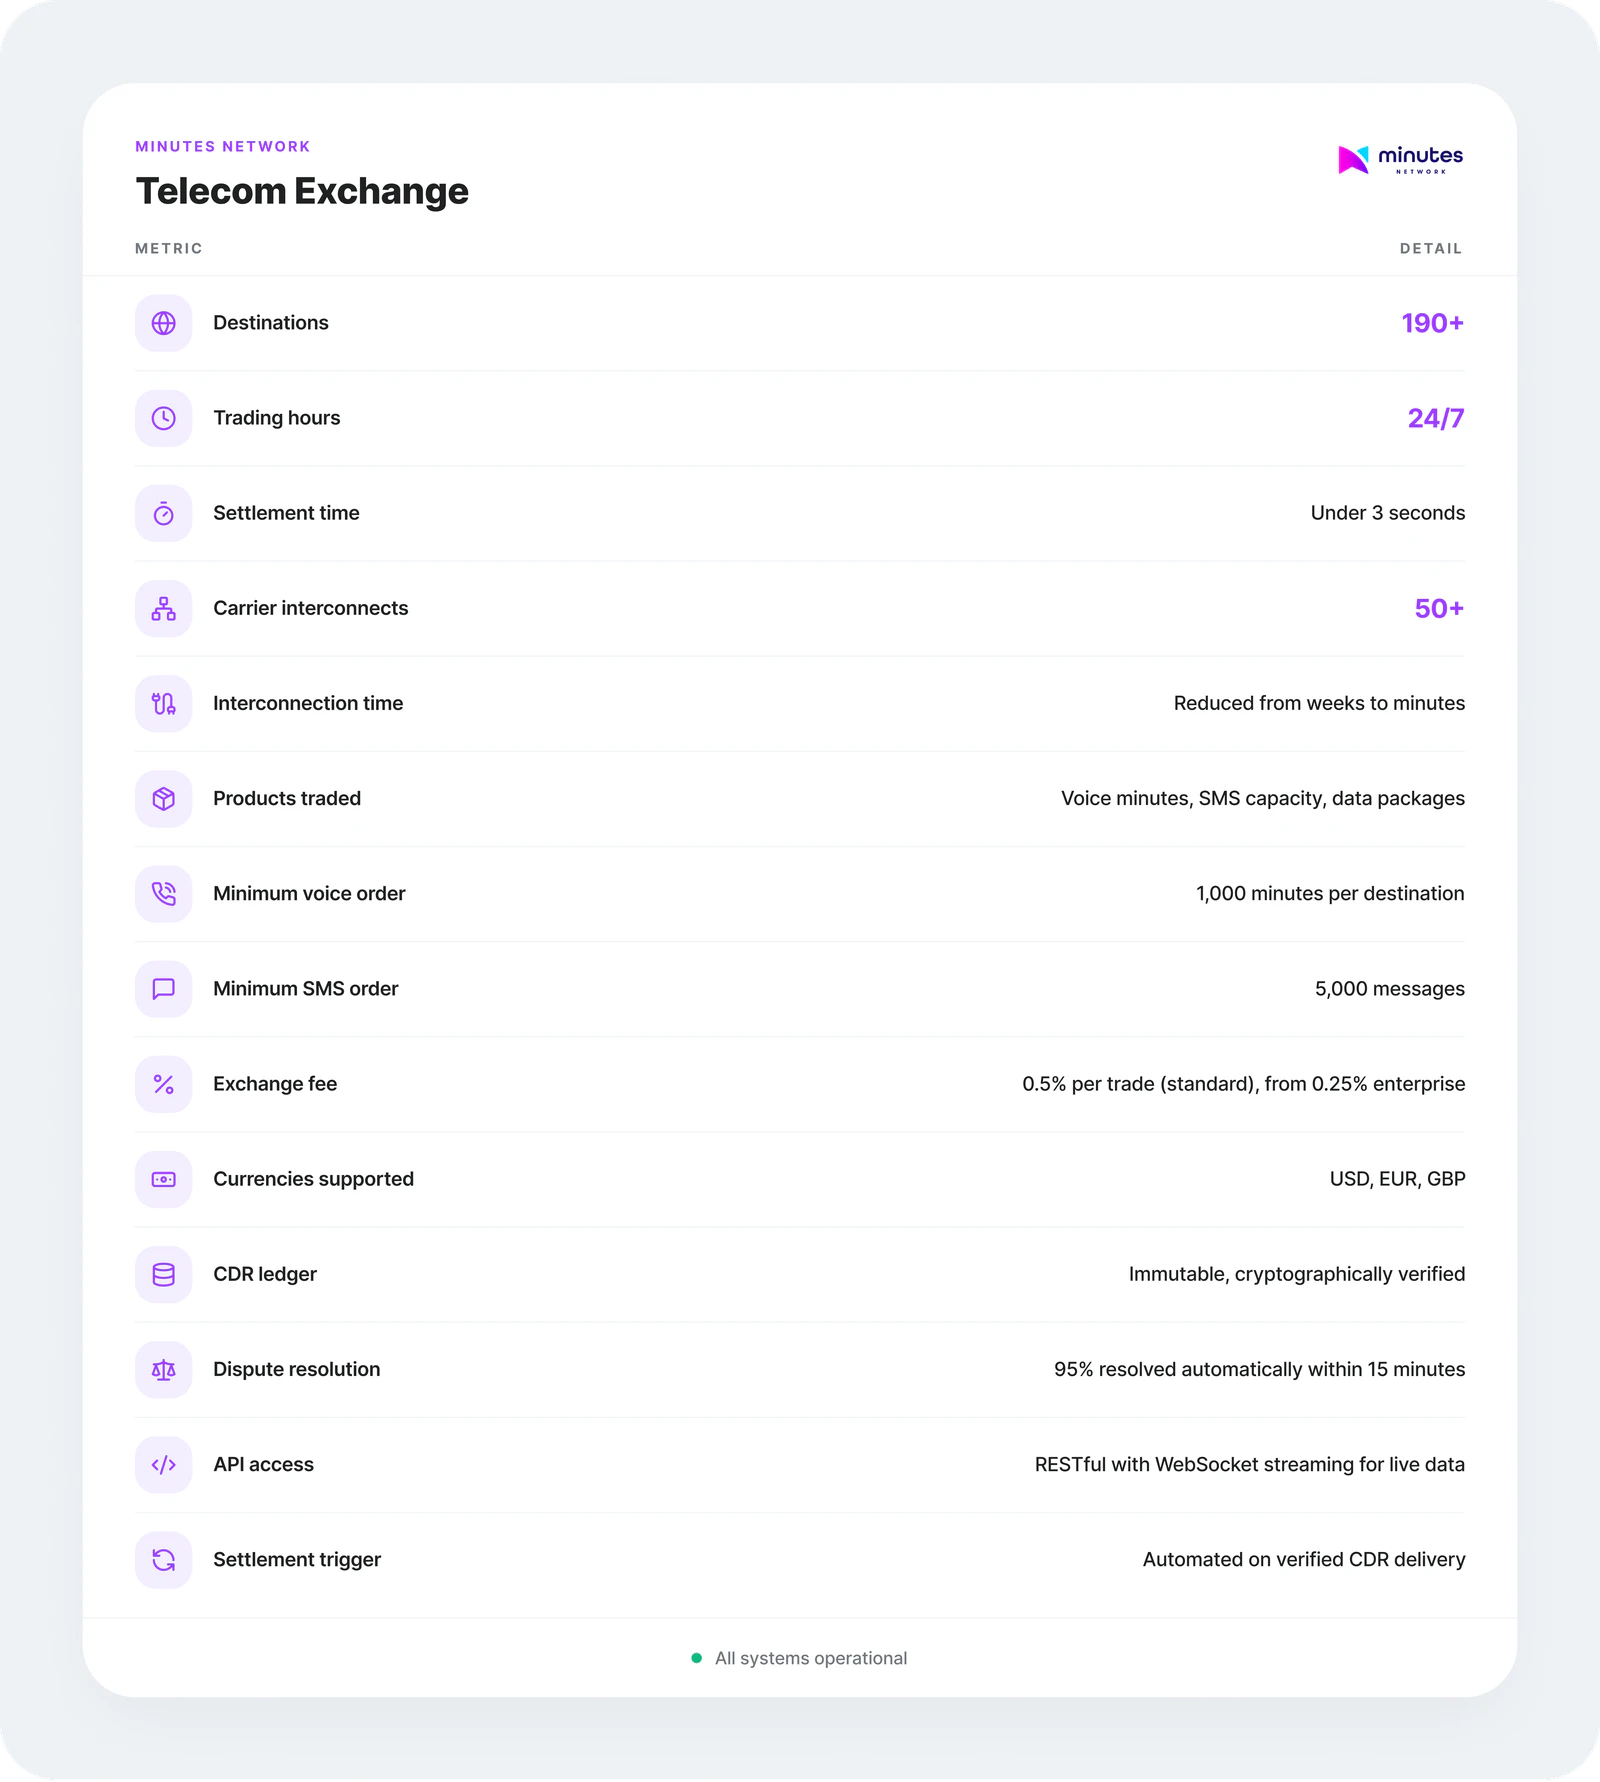Click the percent icon for Exchange fee

(x=163, y=1084)
